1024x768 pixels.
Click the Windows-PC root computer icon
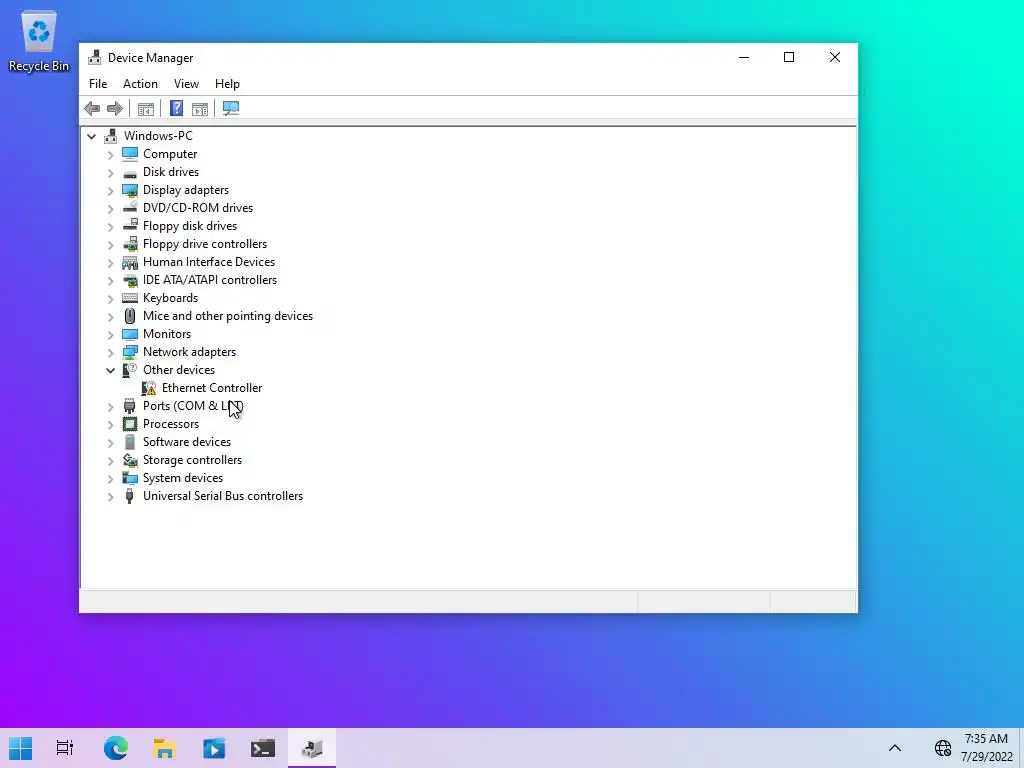111,136
